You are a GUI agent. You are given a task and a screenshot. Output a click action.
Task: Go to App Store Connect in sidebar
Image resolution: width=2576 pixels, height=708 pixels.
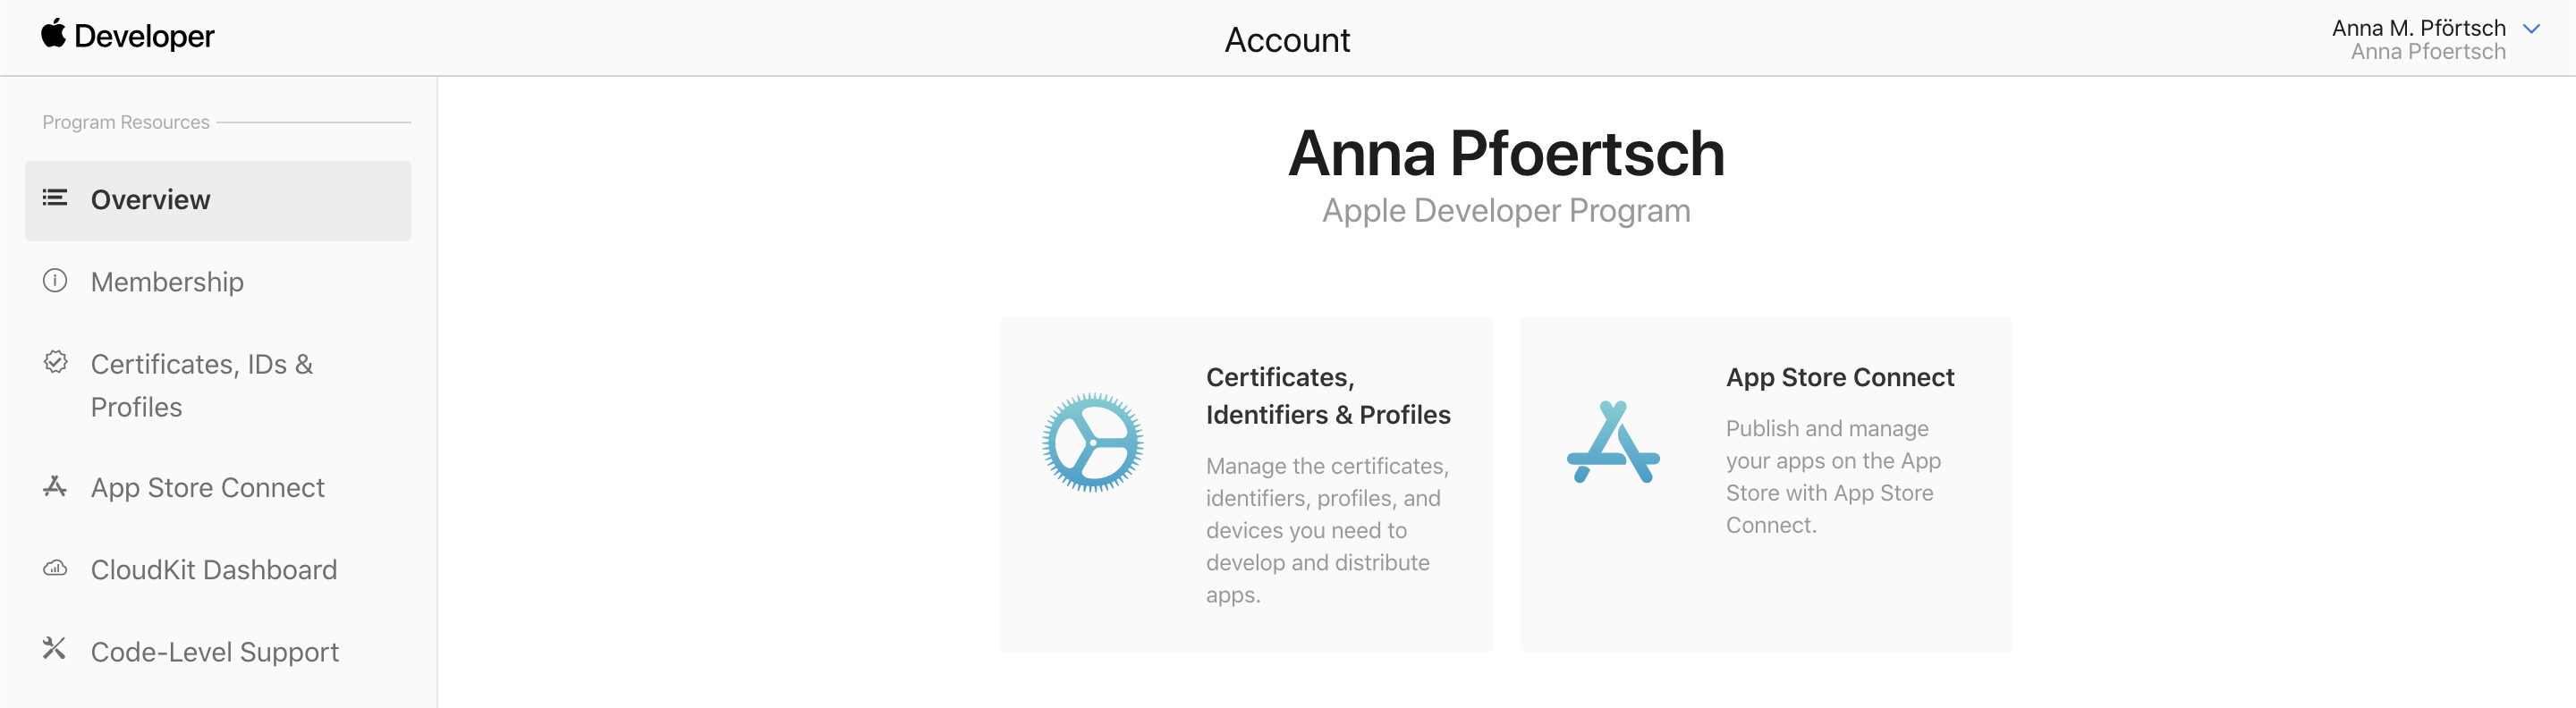208,487
